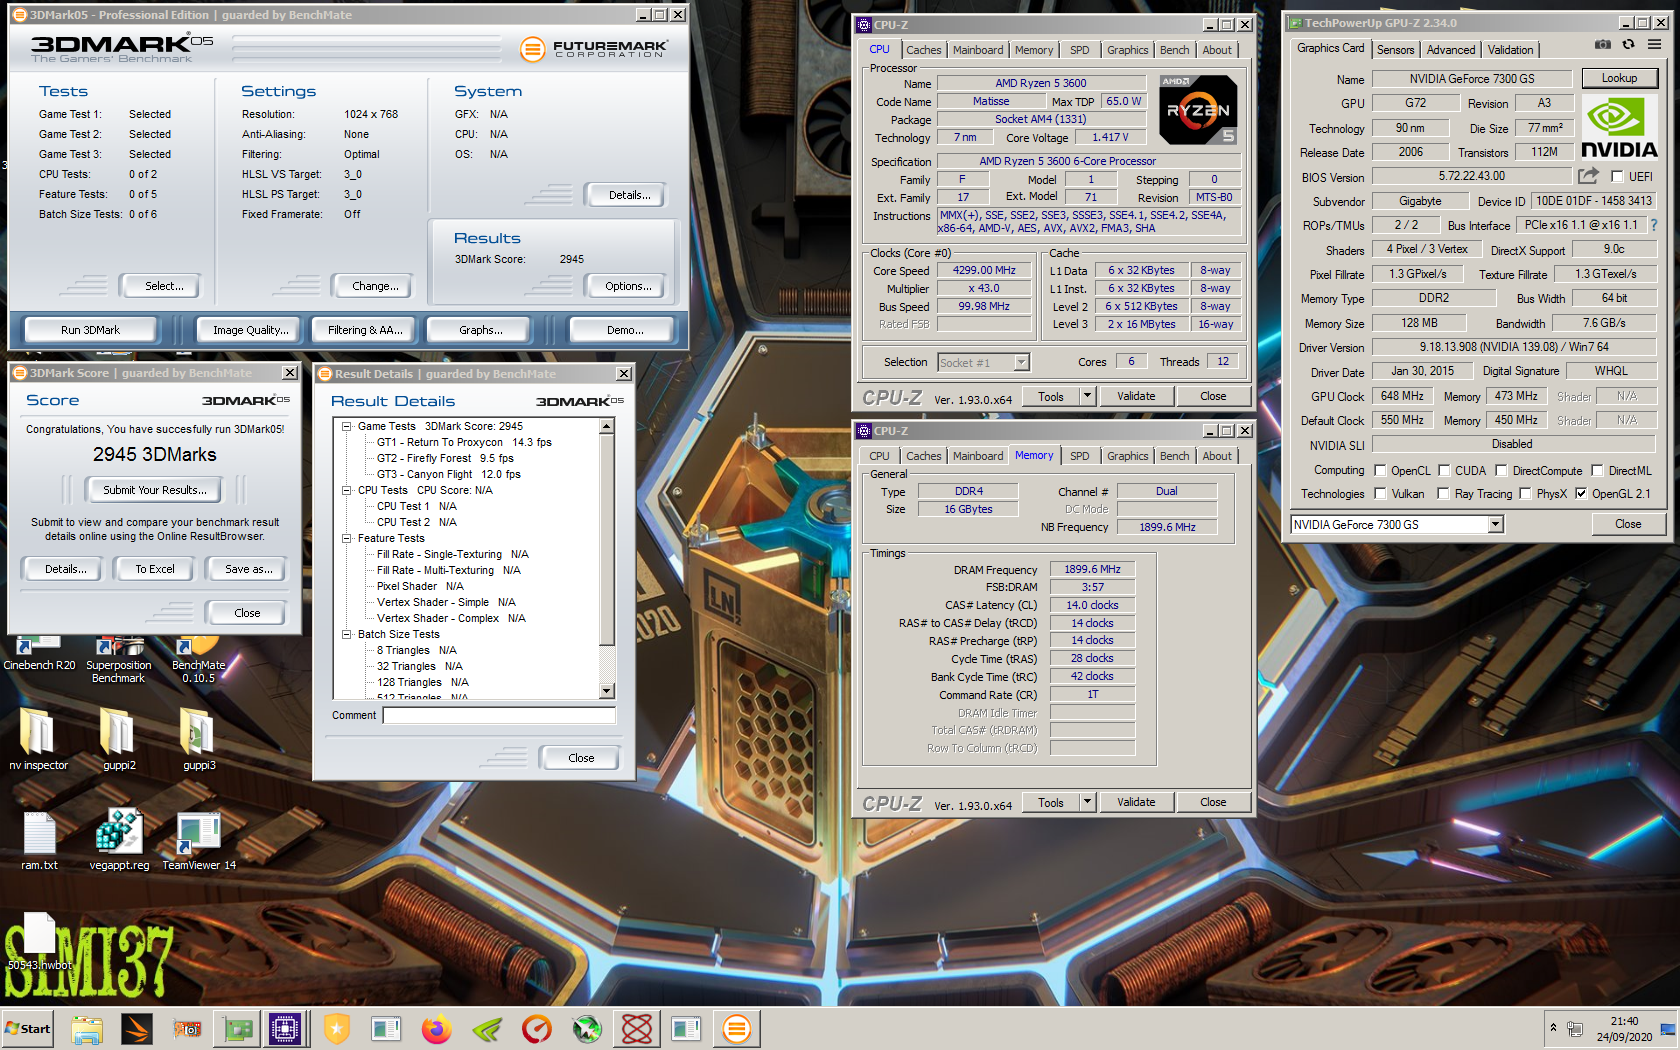1680x1050 pixels.
Task: Open SPD tab in bottom CPU-Z window
Action: pyautogui.click(x=1080, y=456)
